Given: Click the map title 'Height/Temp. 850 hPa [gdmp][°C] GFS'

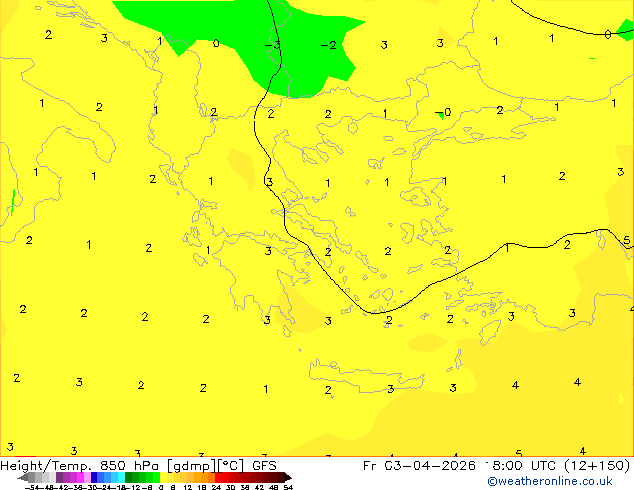Looking at the screenshot, I should tap(138, 465).
